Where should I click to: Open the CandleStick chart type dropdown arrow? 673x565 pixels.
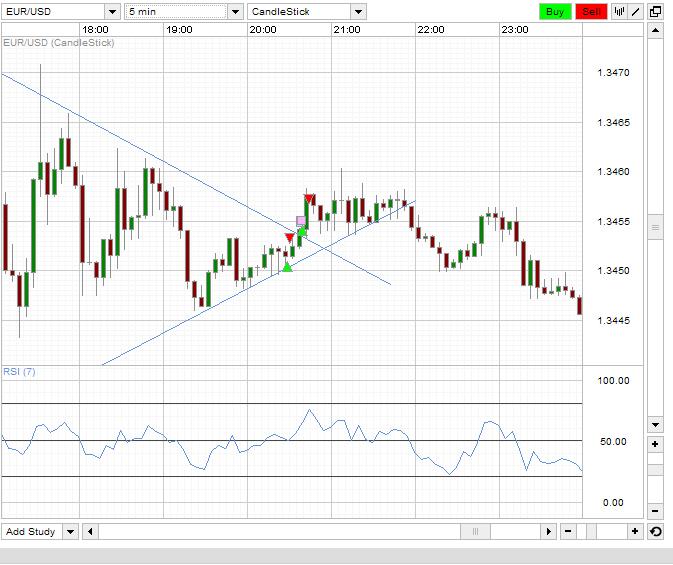point(358,12)
